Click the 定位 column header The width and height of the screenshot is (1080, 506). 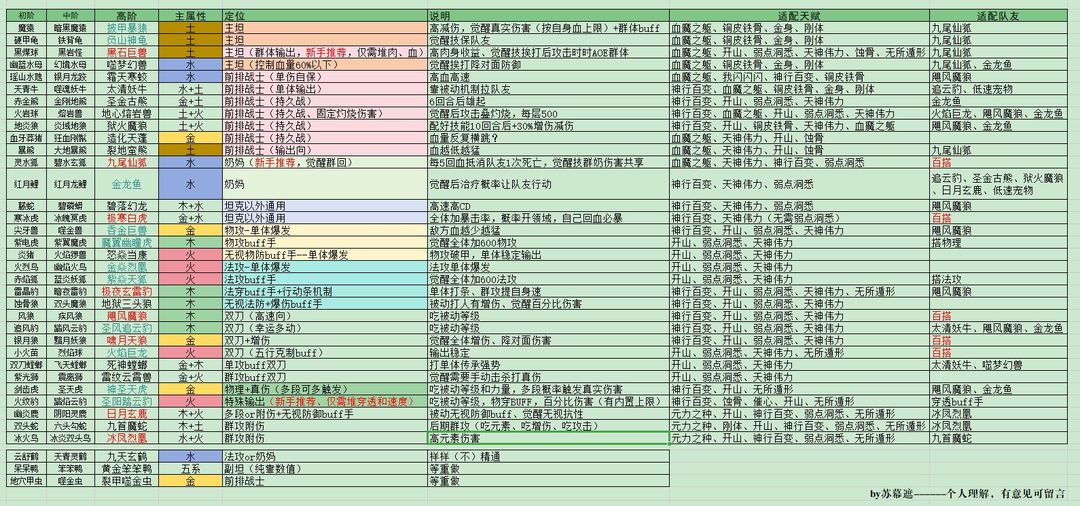click(324, 15)
